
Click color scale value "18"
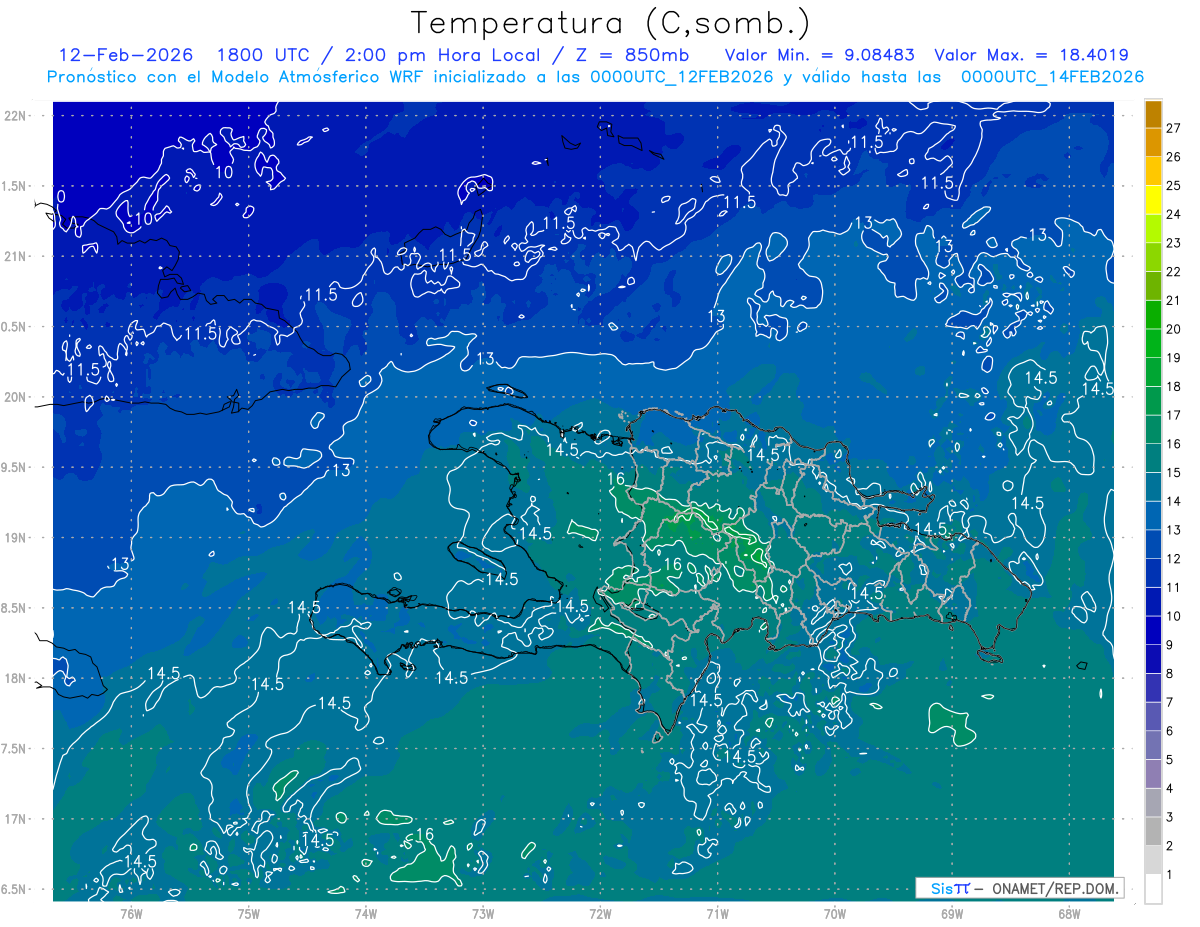click(x=1173, y=386)
